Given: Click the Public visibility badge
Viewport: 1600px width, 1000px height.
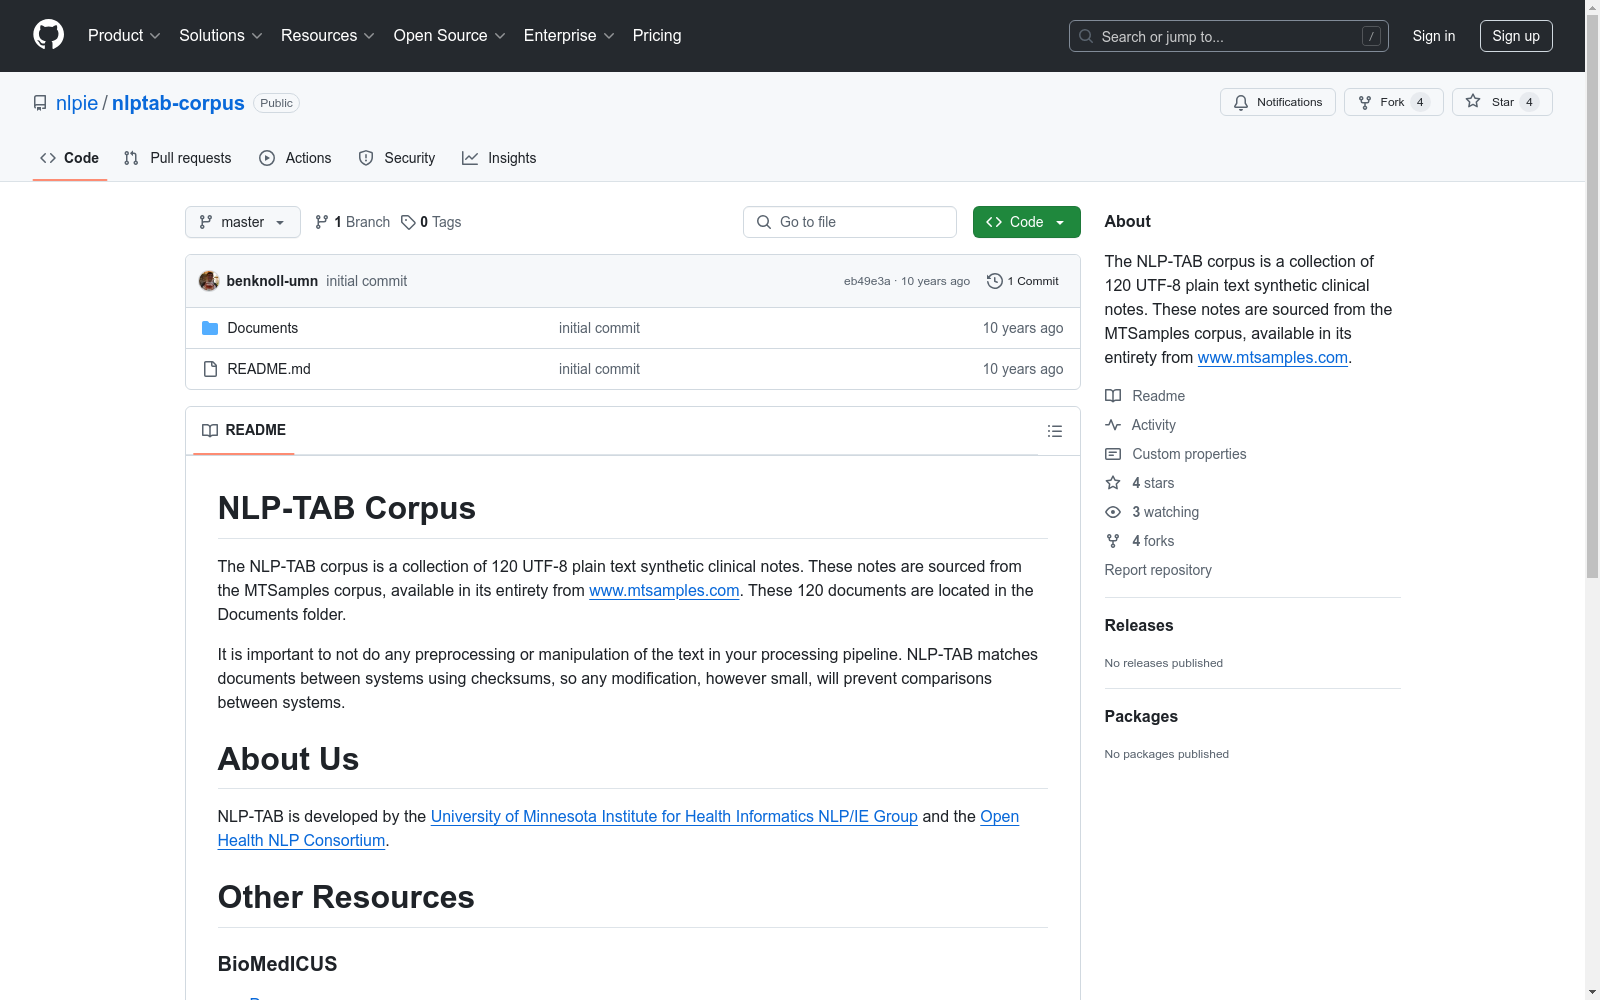Looking at the screenshot, I should 276,103.
